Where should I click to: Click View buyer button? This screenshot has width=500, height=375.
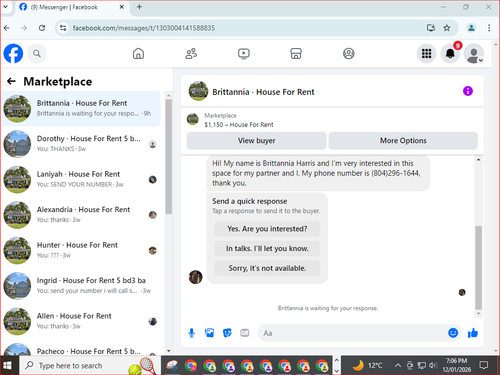pyautogui.click(x=256, y=141)
